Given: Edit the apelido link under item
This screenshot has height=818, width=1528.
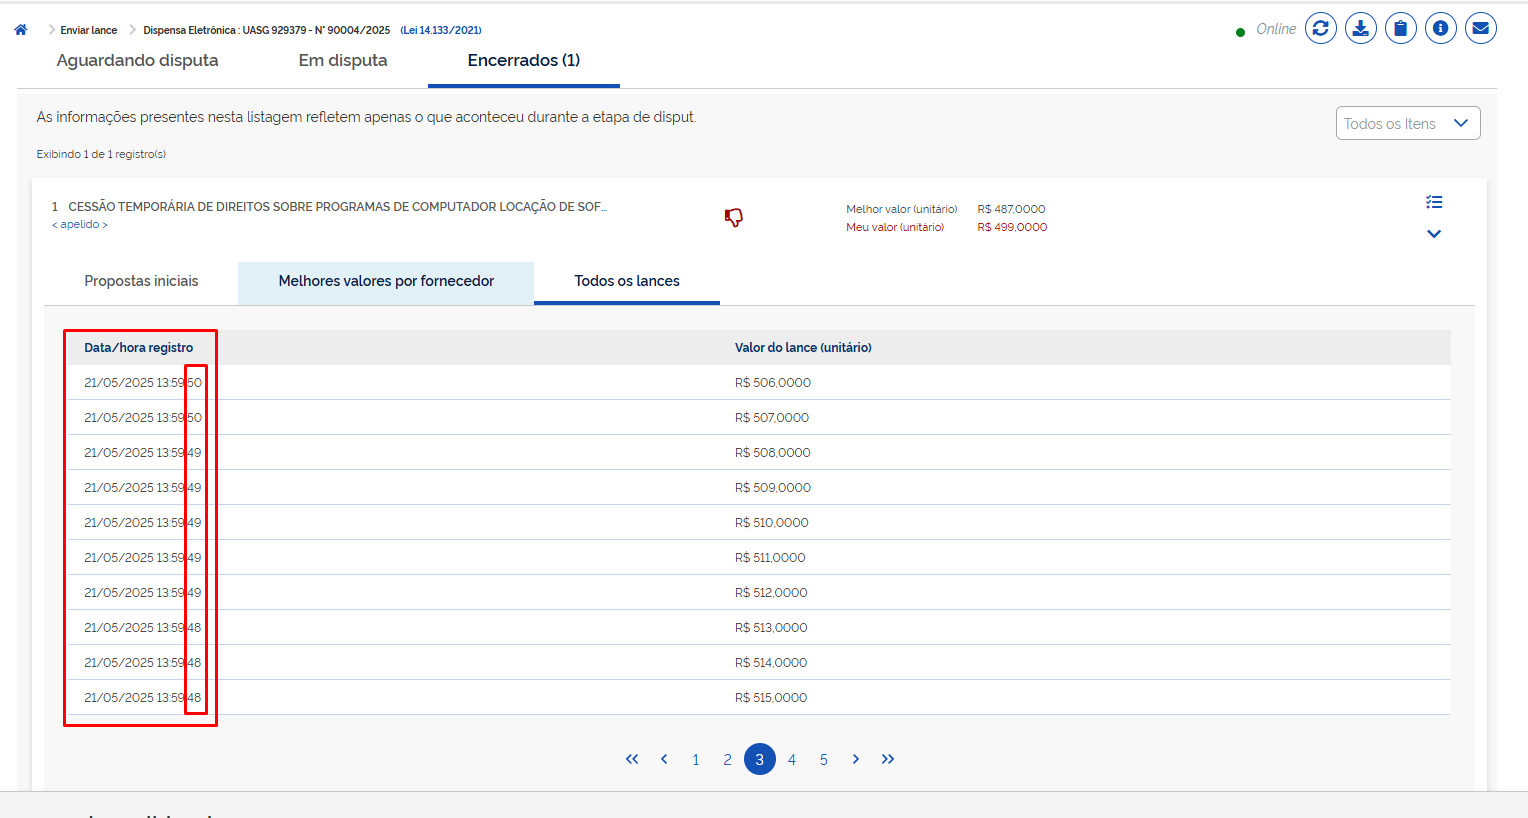Looking at the screenshot, I should 80,224.
